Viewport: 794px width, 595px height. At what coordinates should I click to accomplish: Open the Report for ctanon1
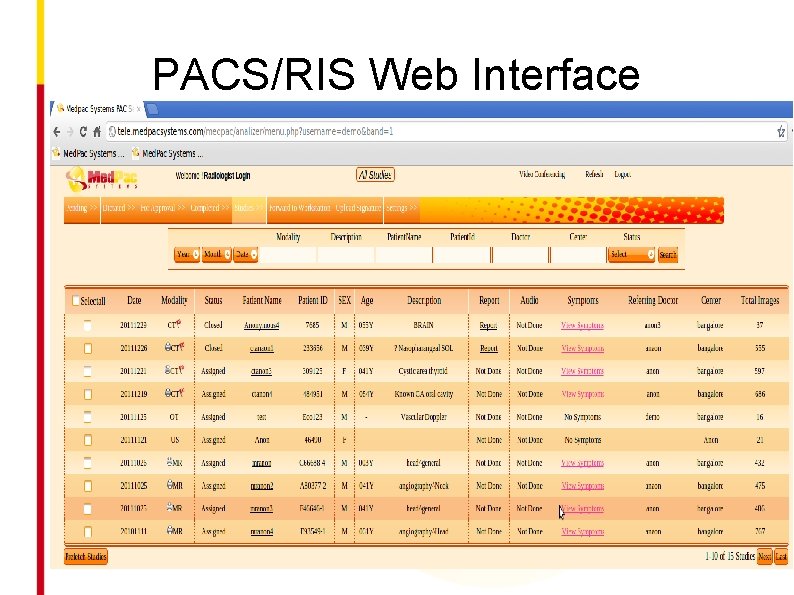click(489, 348)
